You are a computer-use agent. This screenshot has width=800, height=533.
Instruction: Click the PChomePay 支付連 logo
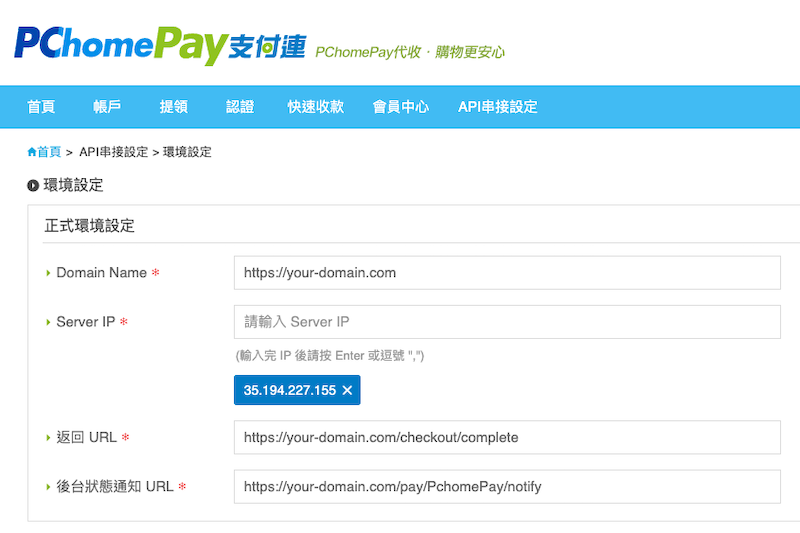point(160,45)
